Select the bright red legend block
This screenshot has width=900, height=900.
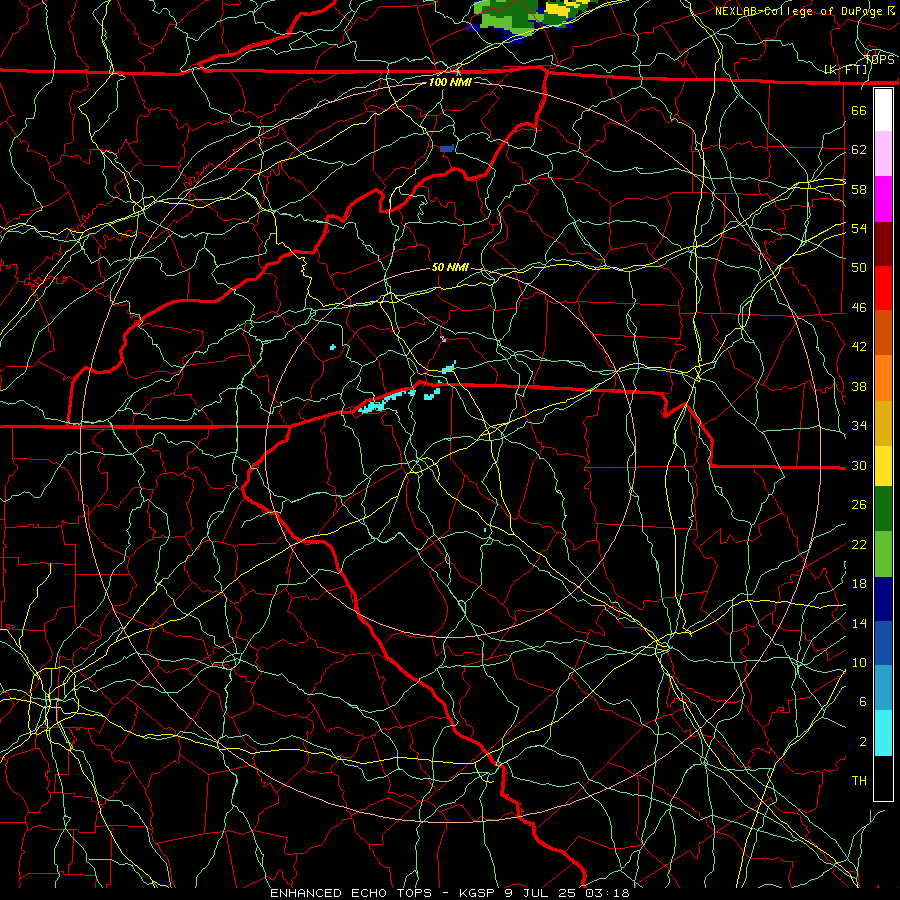[883, 288]
